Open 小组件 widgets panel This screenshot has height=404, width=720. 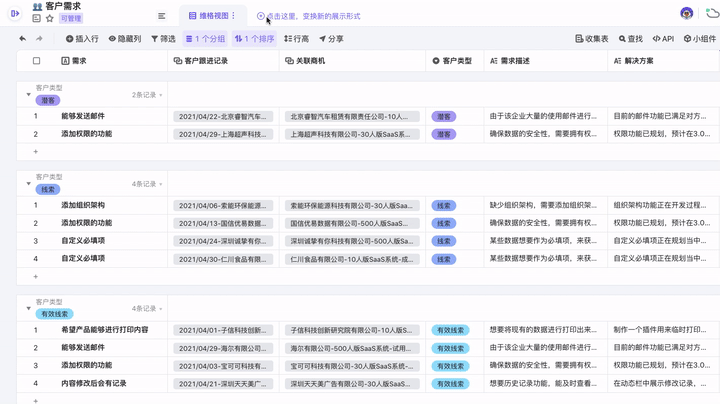coord(699,39)
